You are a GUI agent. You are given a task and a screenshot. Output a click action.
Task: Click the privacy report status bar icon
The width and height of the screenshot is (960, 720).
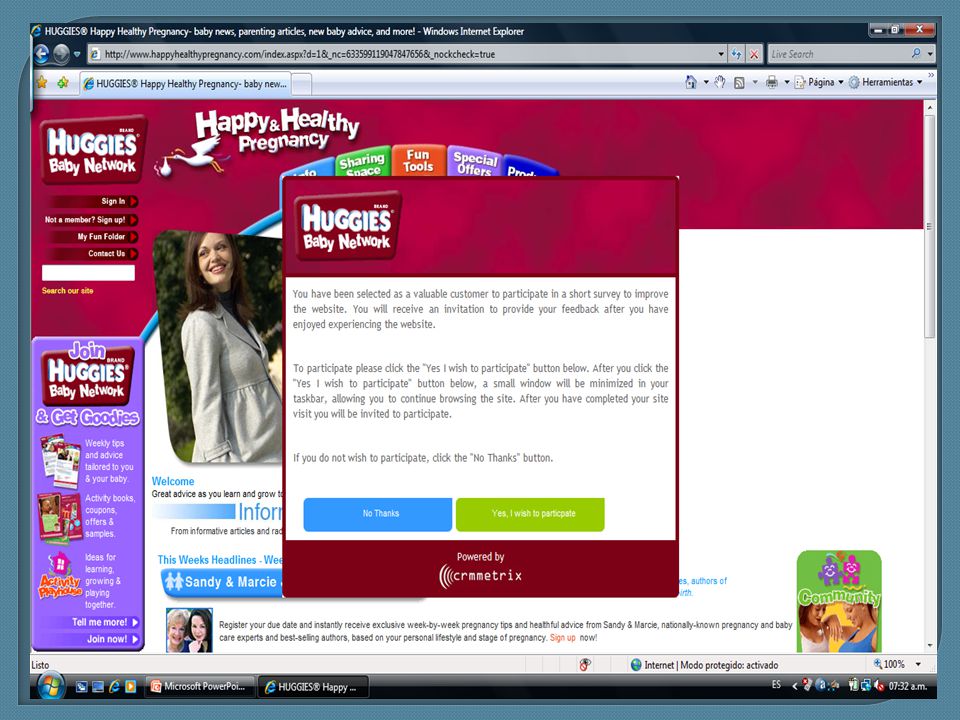pyautogui.click(x=585, y=665)
